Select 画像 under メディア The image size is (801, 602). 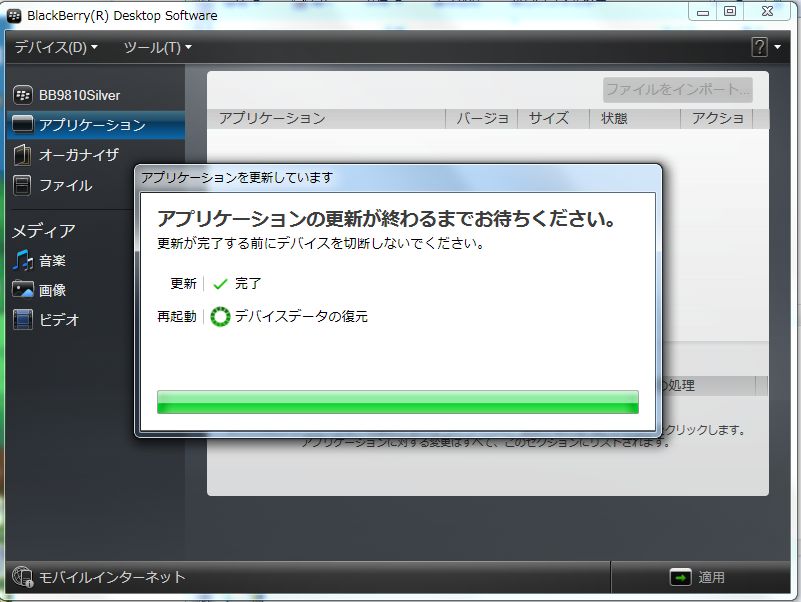coord(52,290)
